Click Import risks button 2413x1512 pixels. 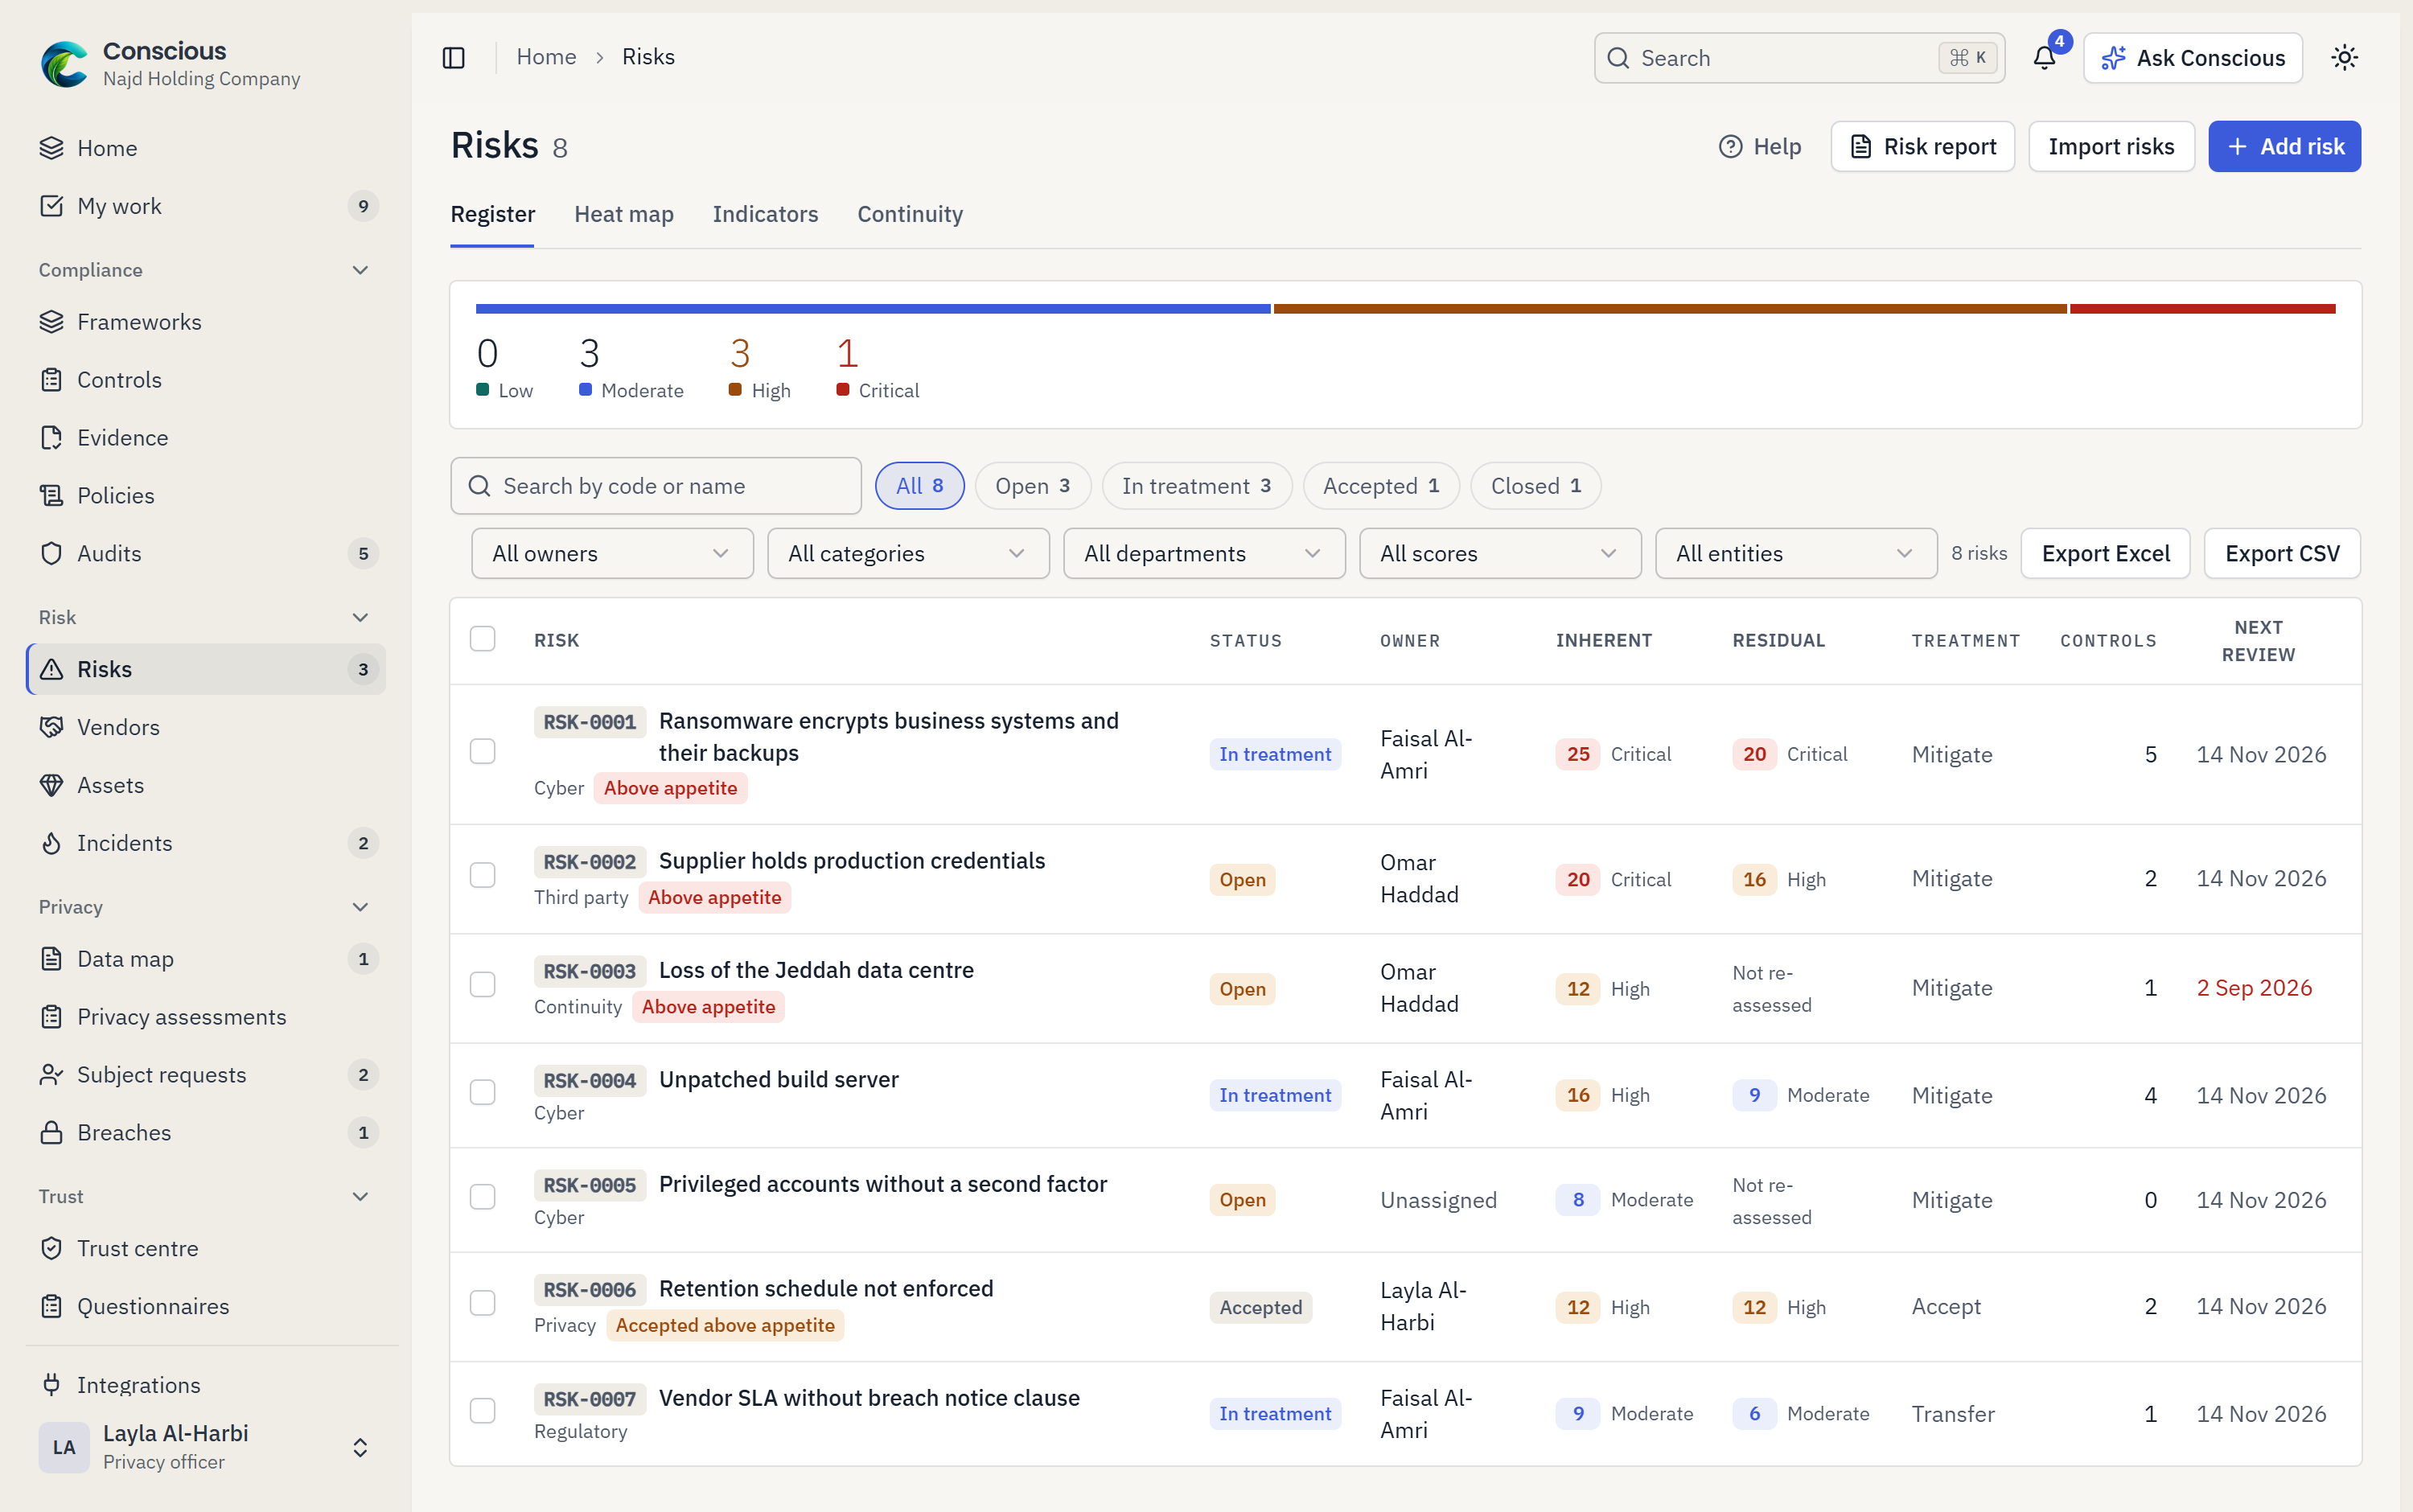click(x=2111, y=147)
